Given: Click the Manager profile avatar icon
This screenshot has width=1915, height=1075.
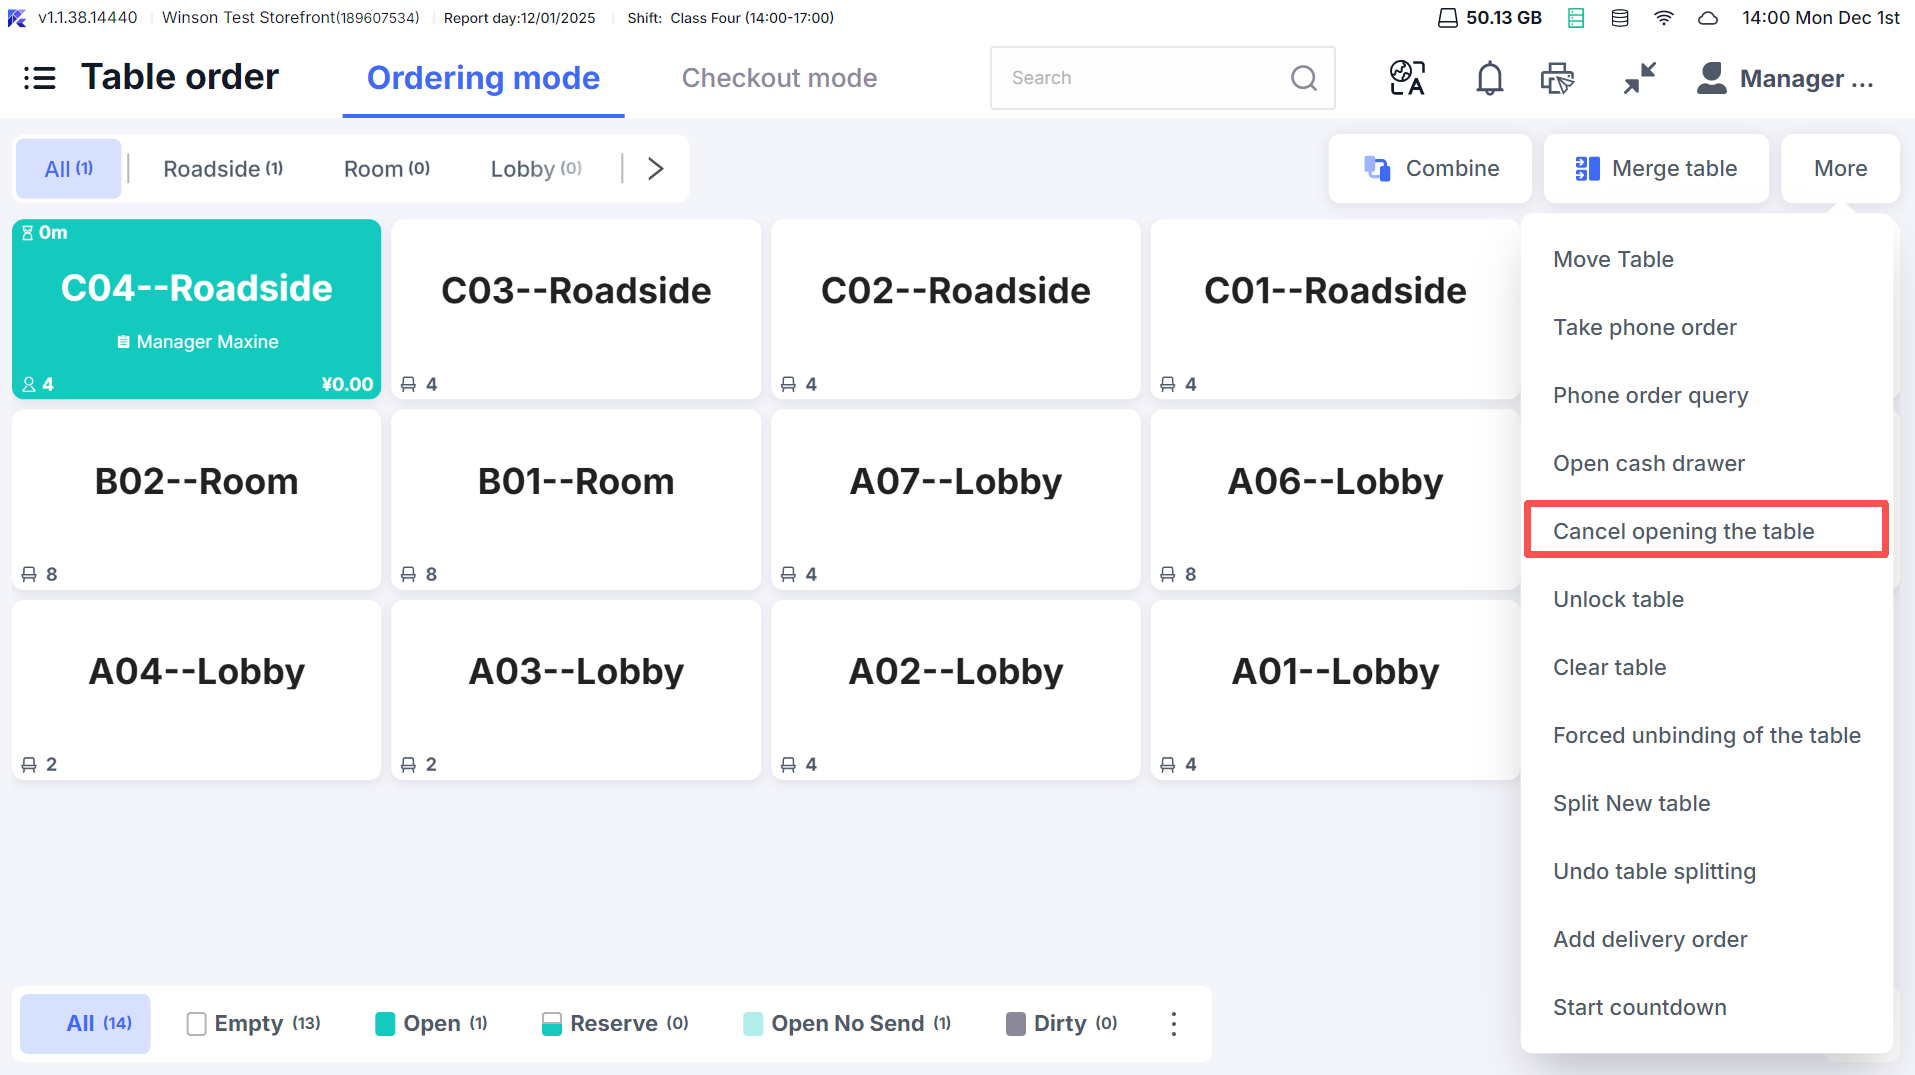Looking at the screenshot, I should 1711,78.
